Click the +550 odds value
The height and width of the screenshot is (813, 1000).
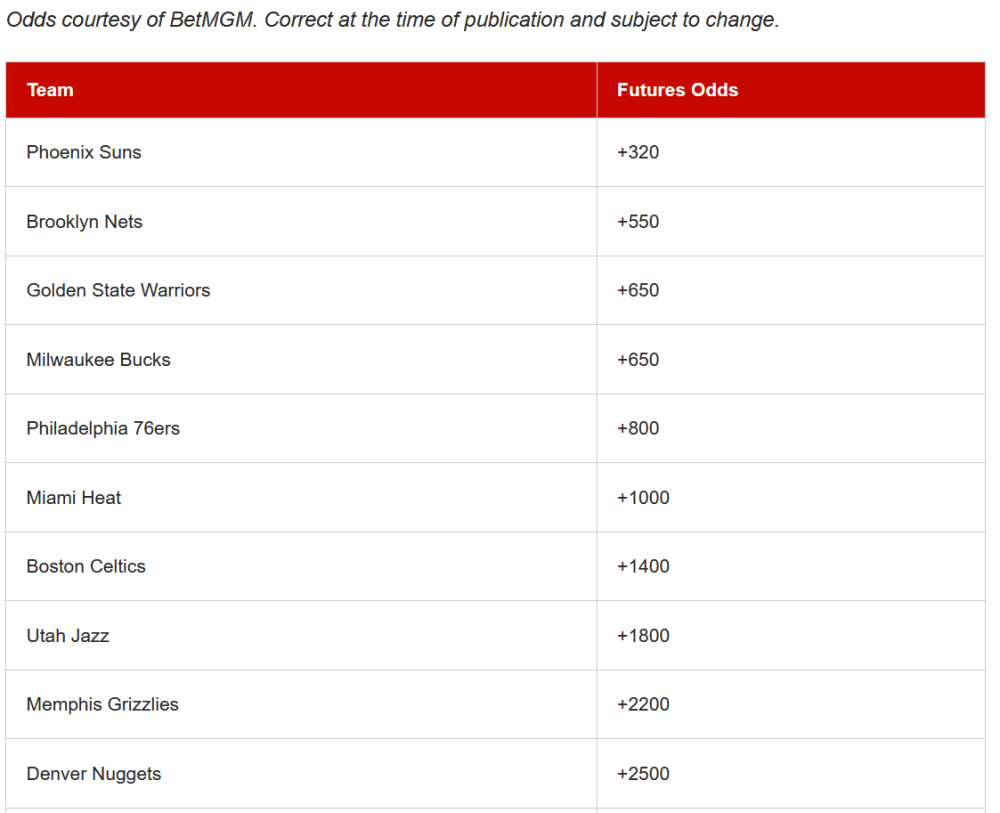coord(638,222)
